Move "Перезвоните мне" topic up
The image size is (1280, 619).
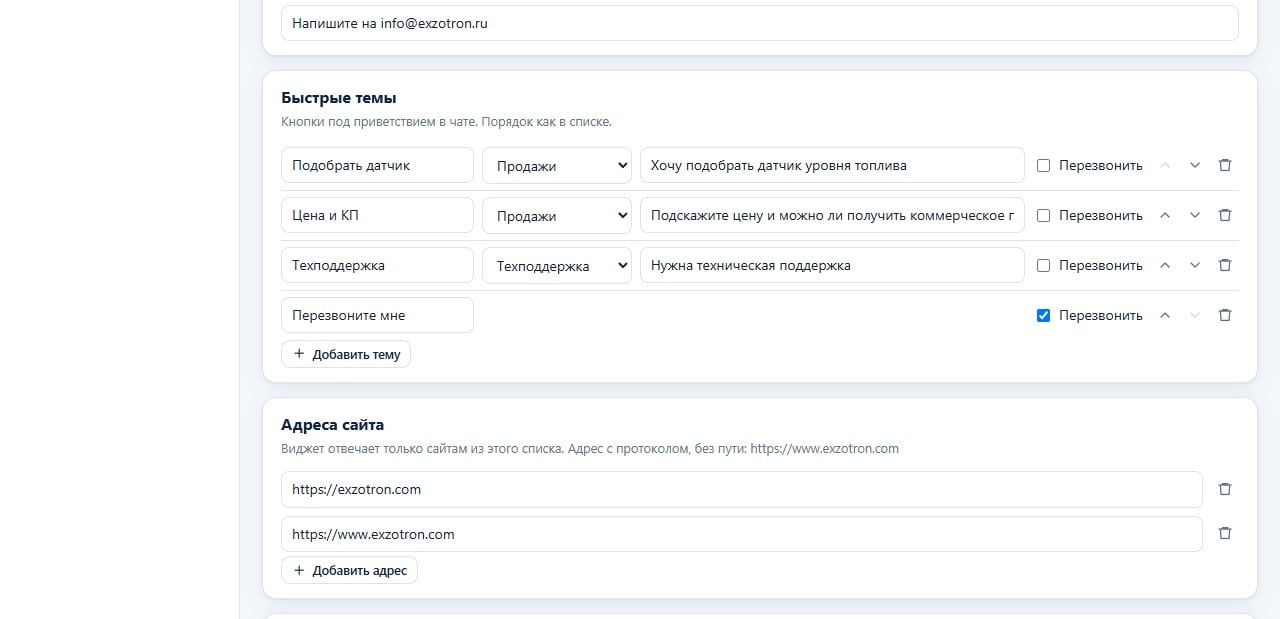pos(1165,315)
